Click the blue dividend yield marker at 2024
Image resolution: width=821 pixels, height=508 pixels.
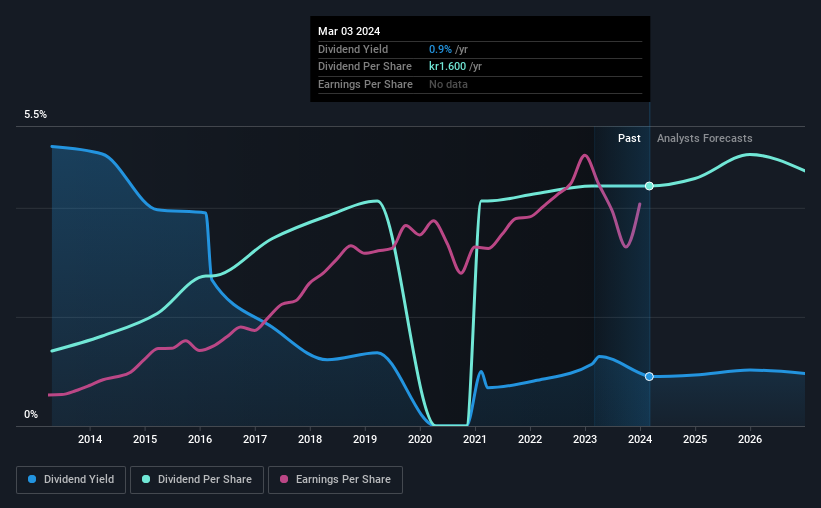[x=649, y=377]
